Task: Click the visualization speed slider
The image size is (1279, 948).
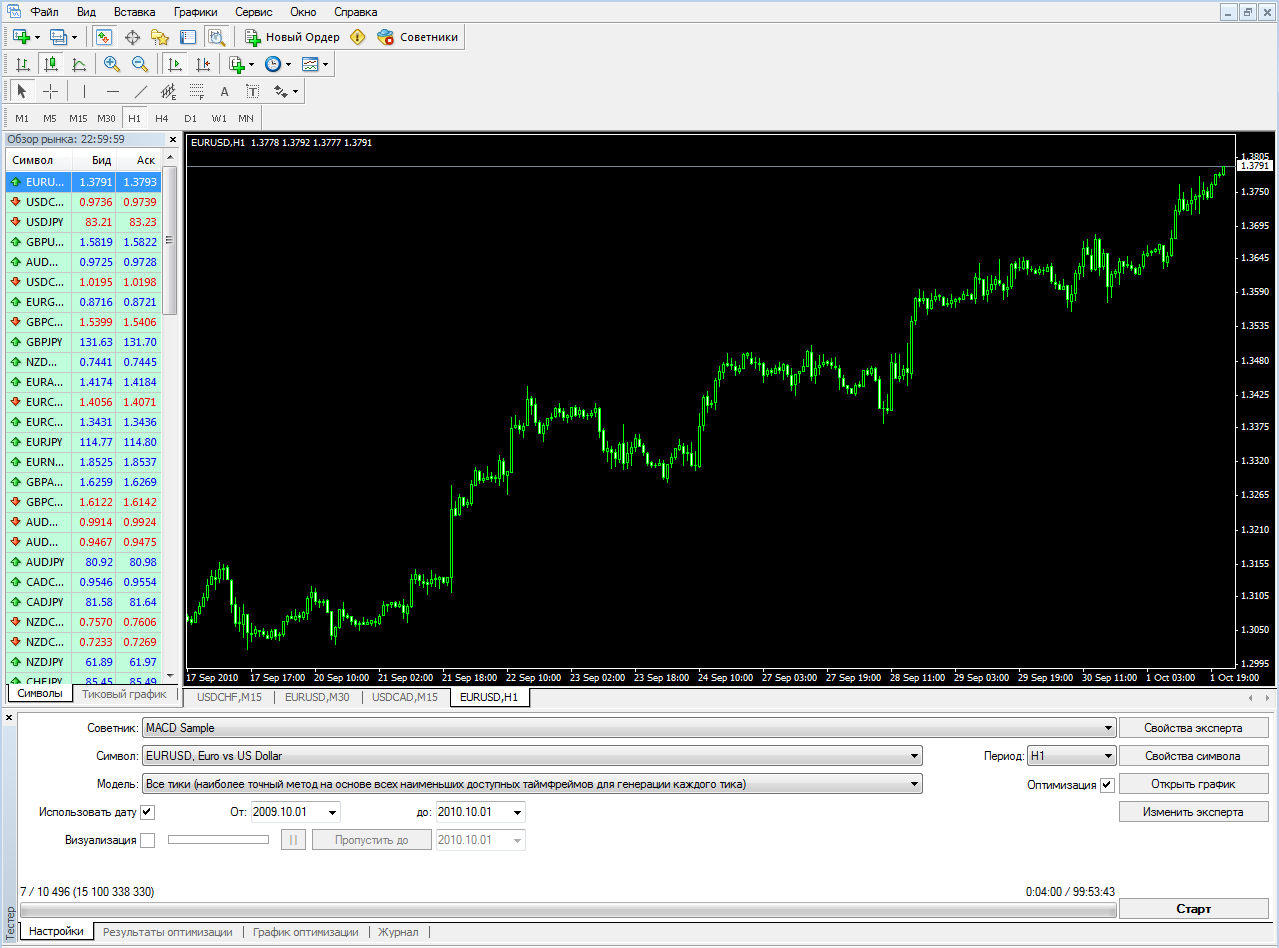Action: click(x=219, y=840)
